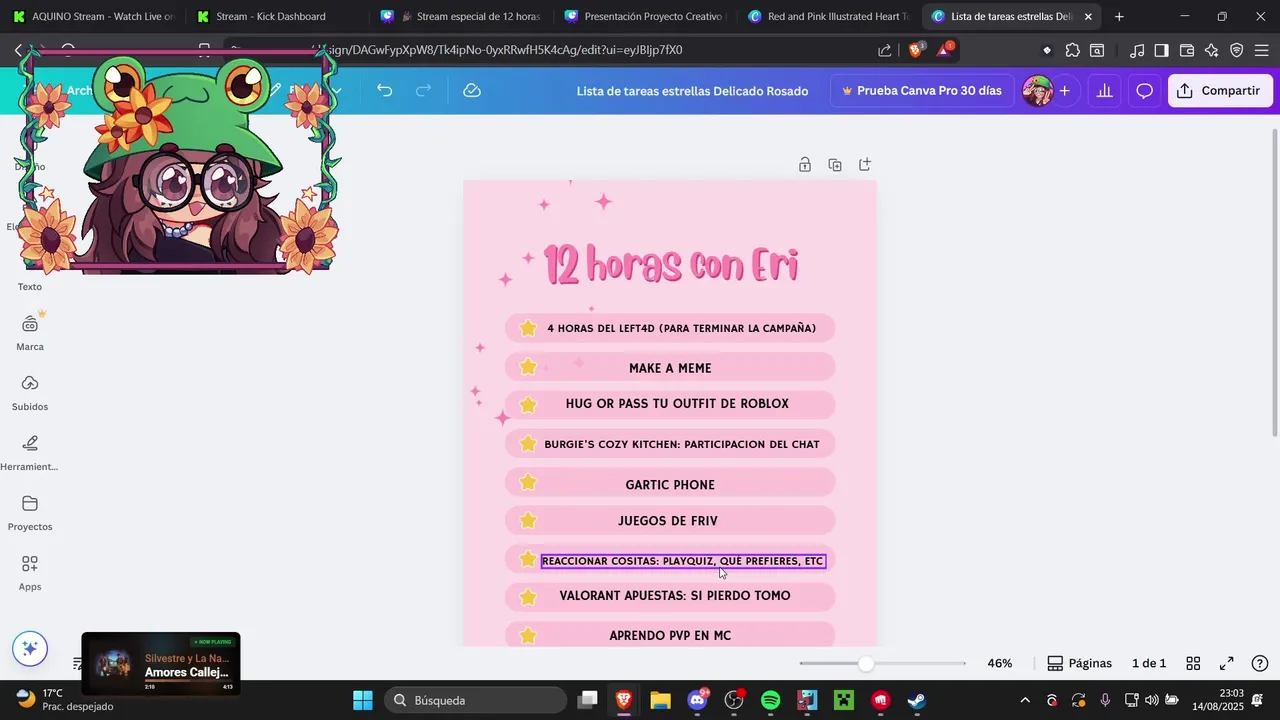The image size is (1280, 720).
Task: Open Leo AI sparkle icon
Action: 1212,50
